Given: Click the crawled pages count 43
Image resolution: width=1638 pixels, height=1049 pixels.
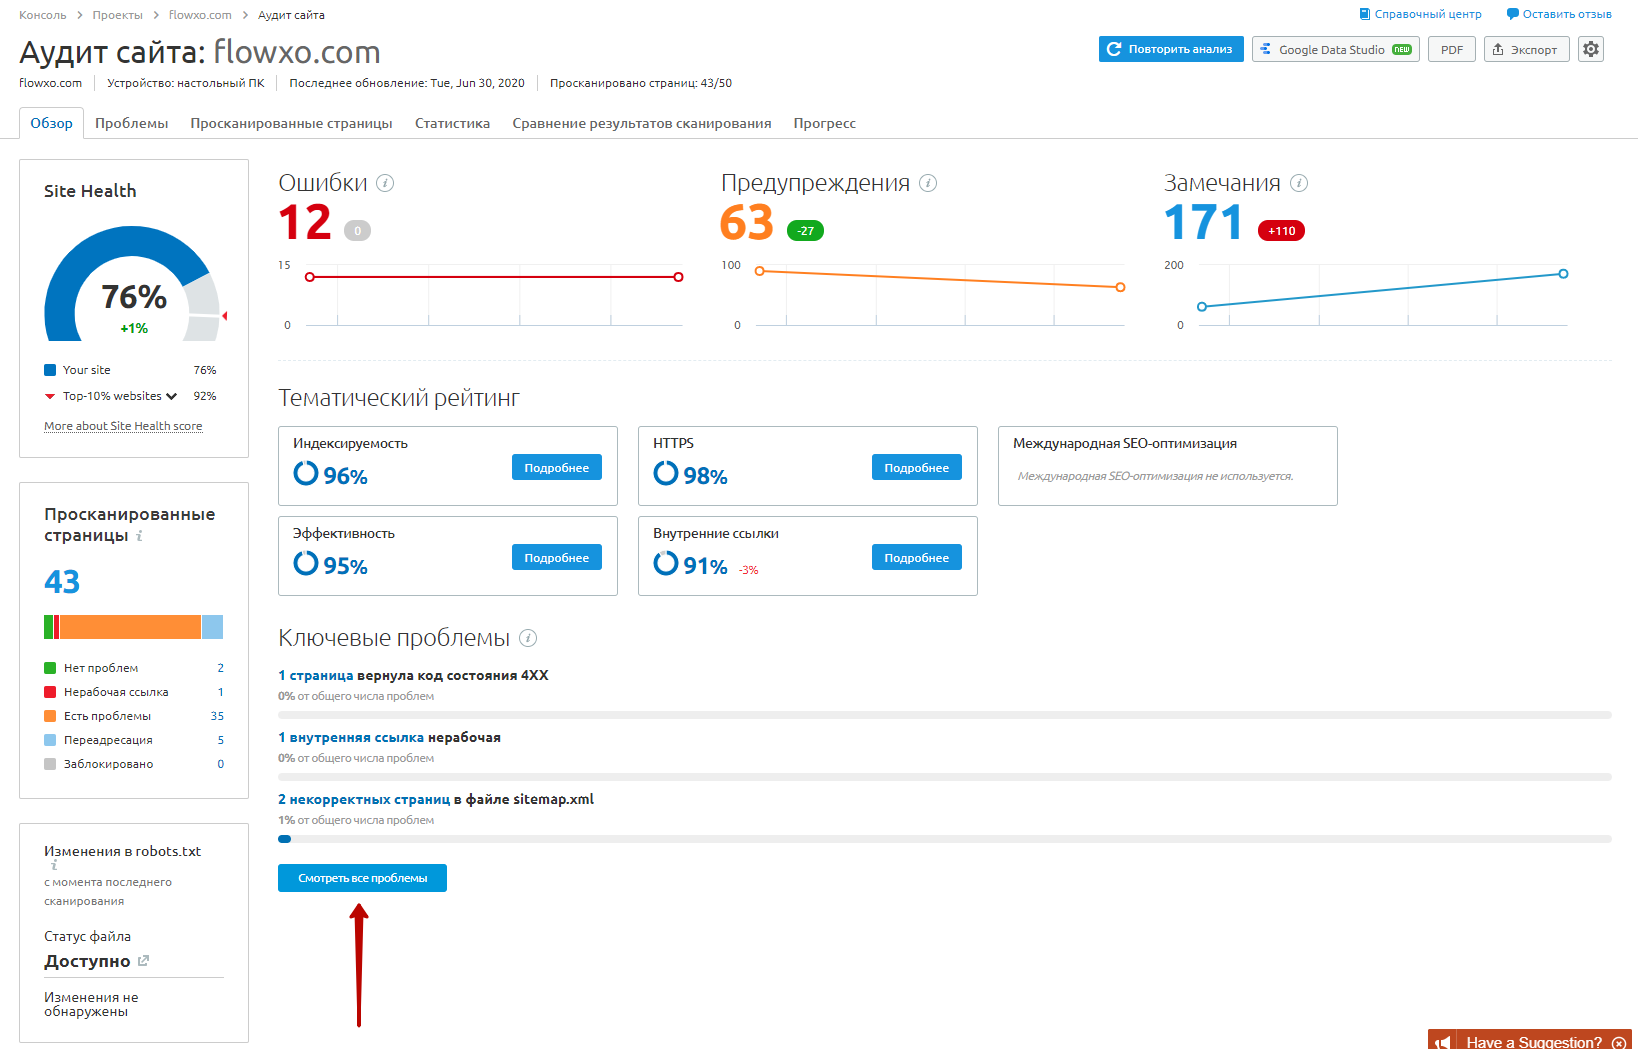Looking at the screenshot, I should [x=62, y=582].
